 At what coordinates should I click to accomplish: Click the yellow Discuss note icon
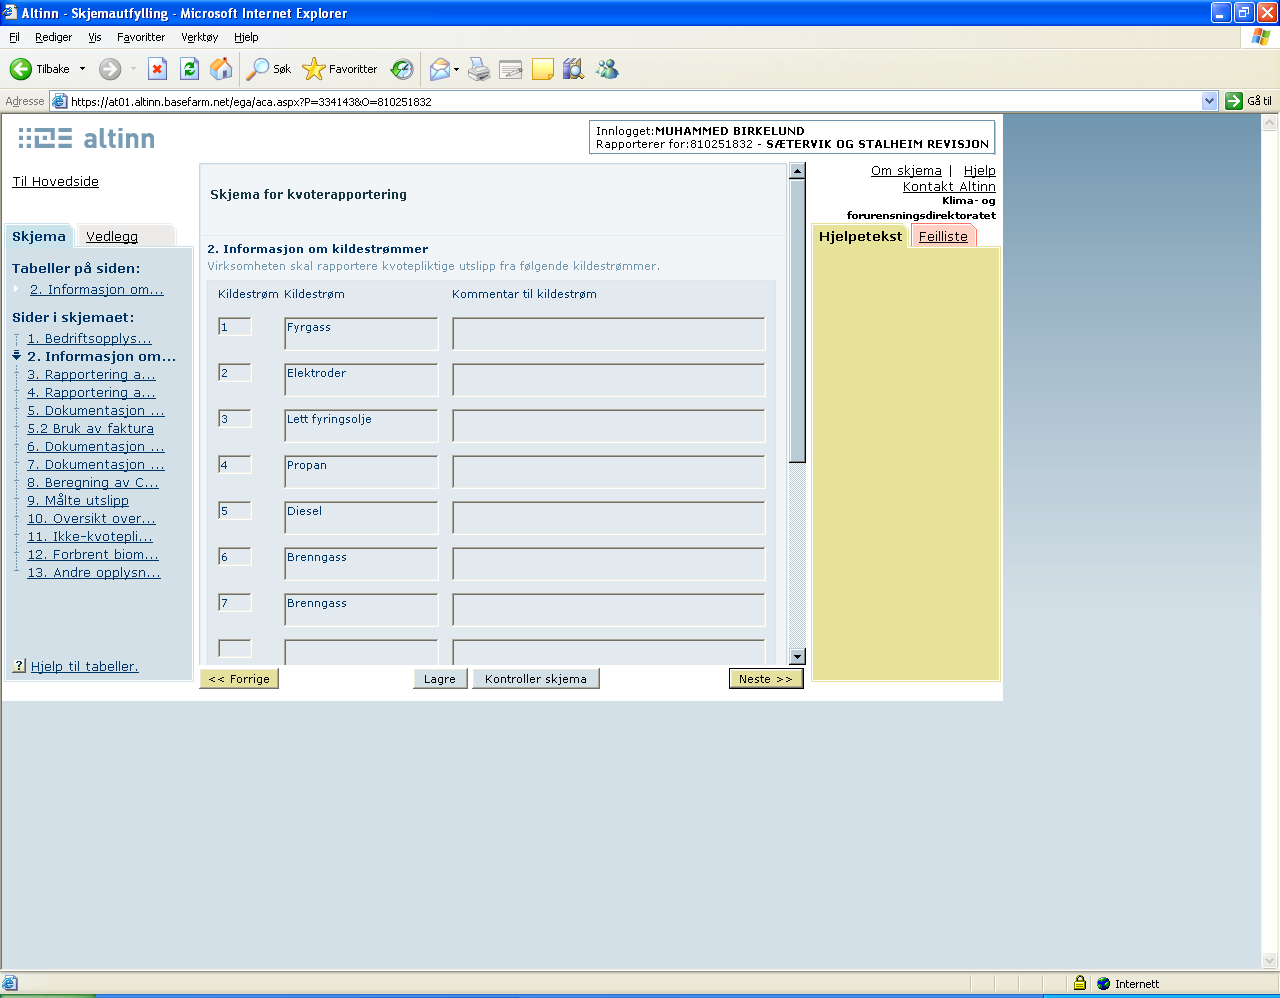[543, 69]
